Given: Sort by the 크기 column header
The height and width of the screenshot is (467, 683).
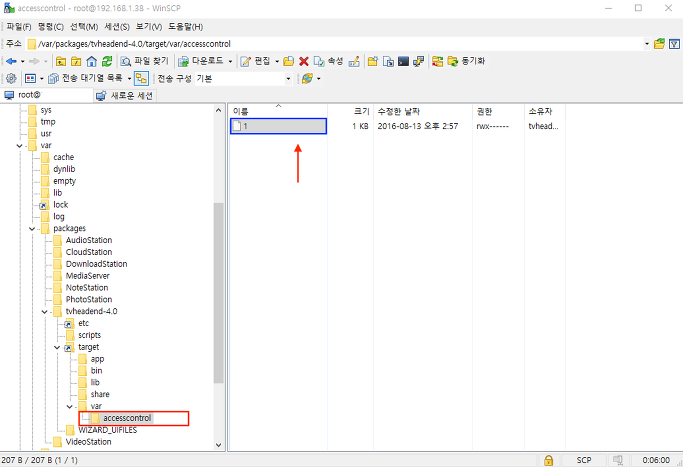Looking at the screenshot, I should (350, 112).
